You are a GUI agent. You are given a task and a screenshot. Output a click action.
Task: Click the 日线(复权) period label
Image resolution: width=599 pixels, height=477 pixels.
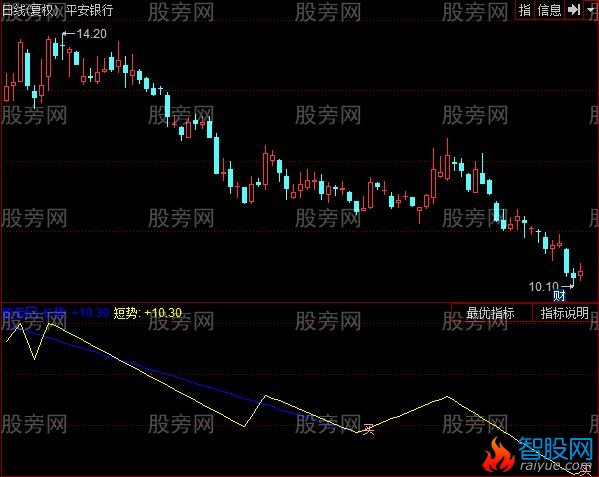(31, 10)
